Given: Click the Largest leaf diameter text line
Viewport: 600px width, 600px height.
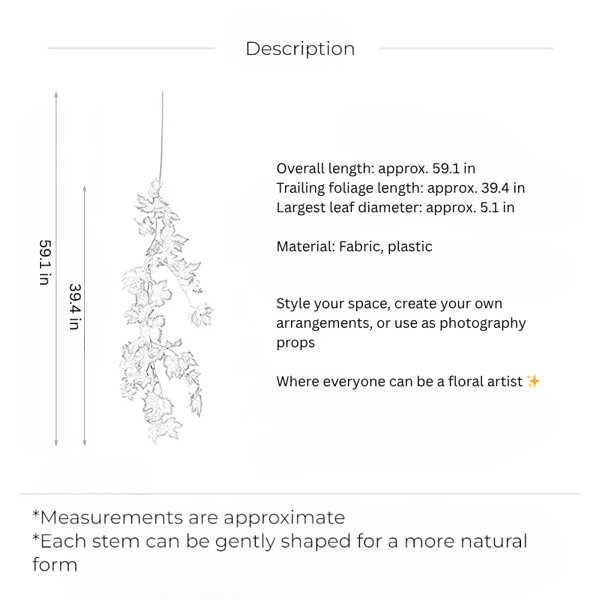Looking at the screenshot, I should (x=395, y=207).
